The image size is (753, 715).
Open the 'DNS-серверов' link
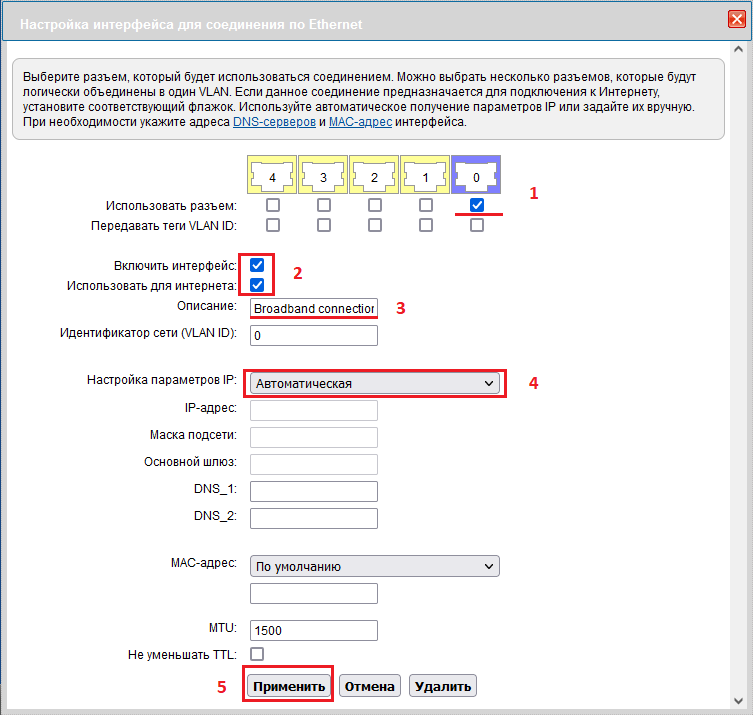(x=273, y=122)
